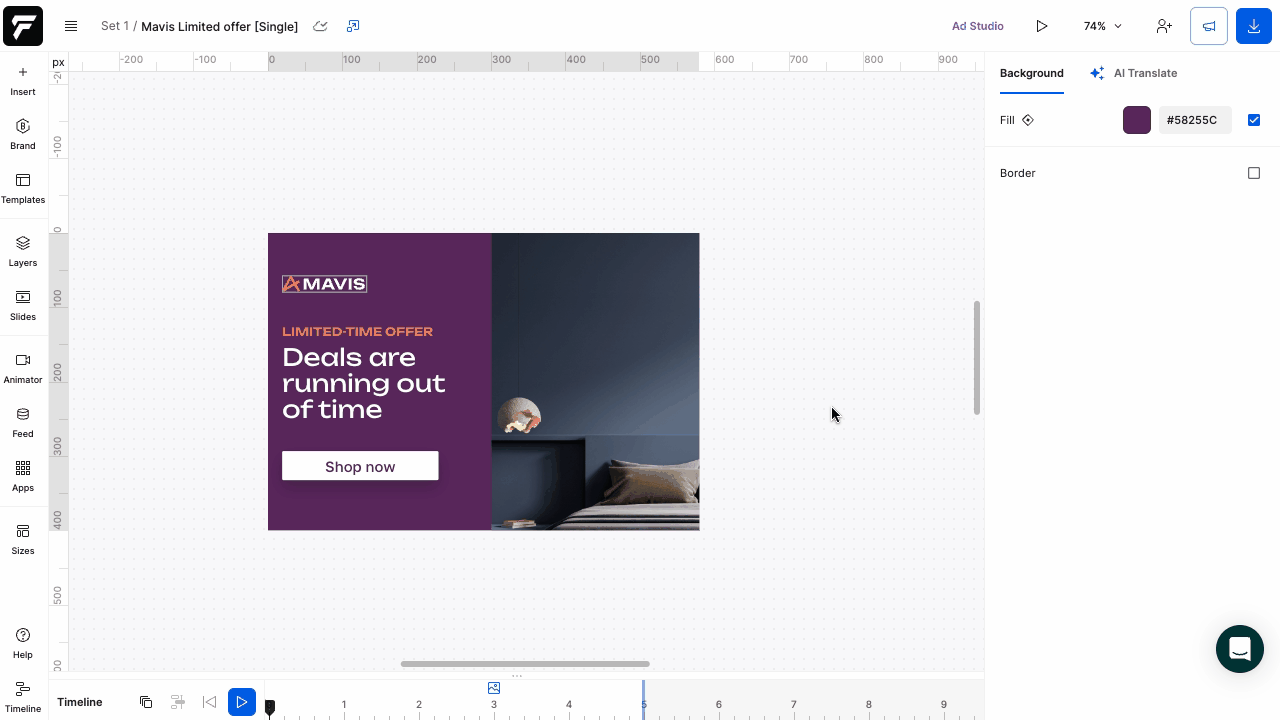
Task: Jump to timeline start
Action: click(209, 702)
